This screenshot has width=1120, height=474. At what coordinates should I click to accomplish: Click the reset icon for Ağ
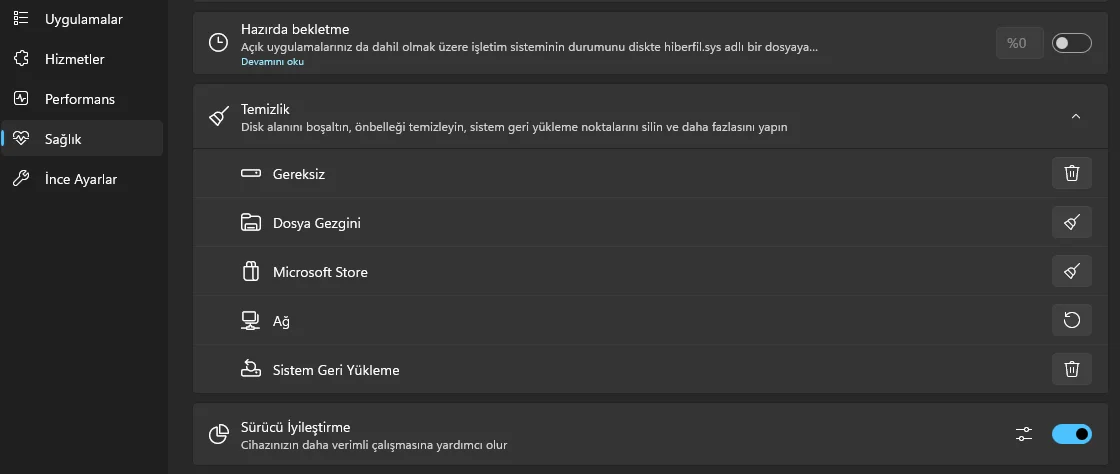(x=1071, y=321)
